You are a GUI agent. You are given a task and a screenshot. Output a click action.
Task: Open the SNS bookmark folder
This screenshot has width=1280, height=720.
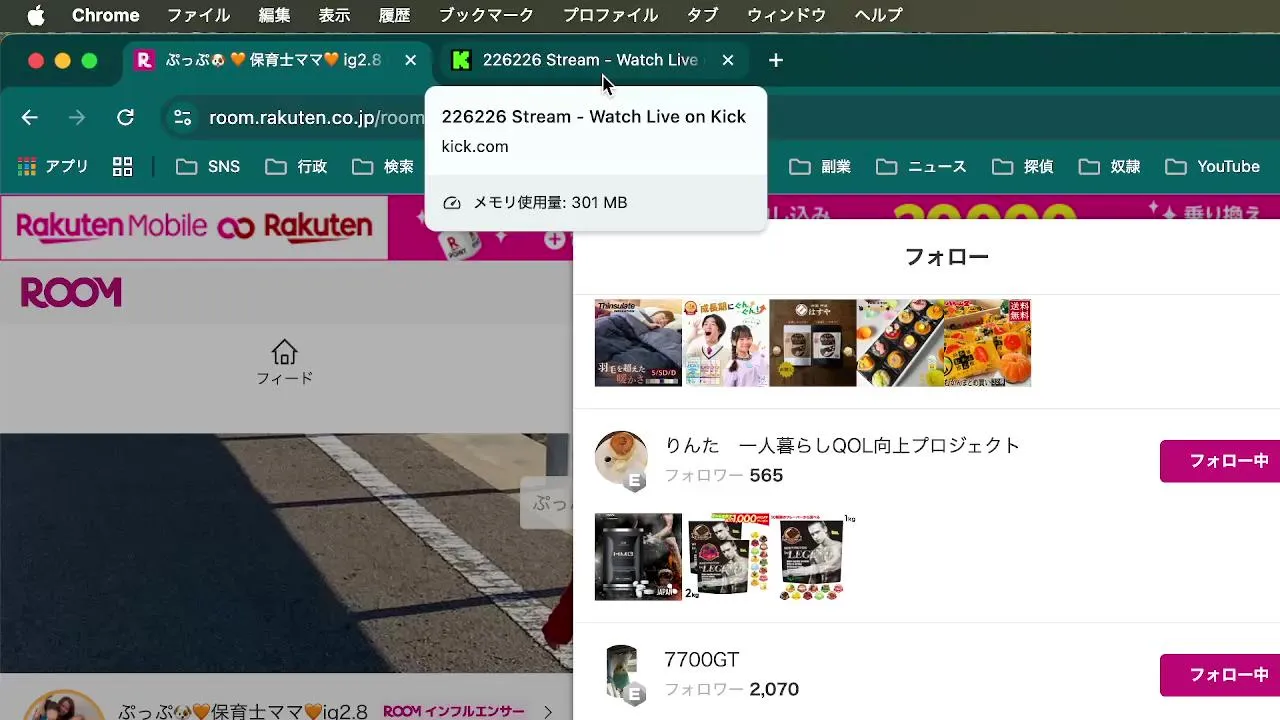point(208,167)
